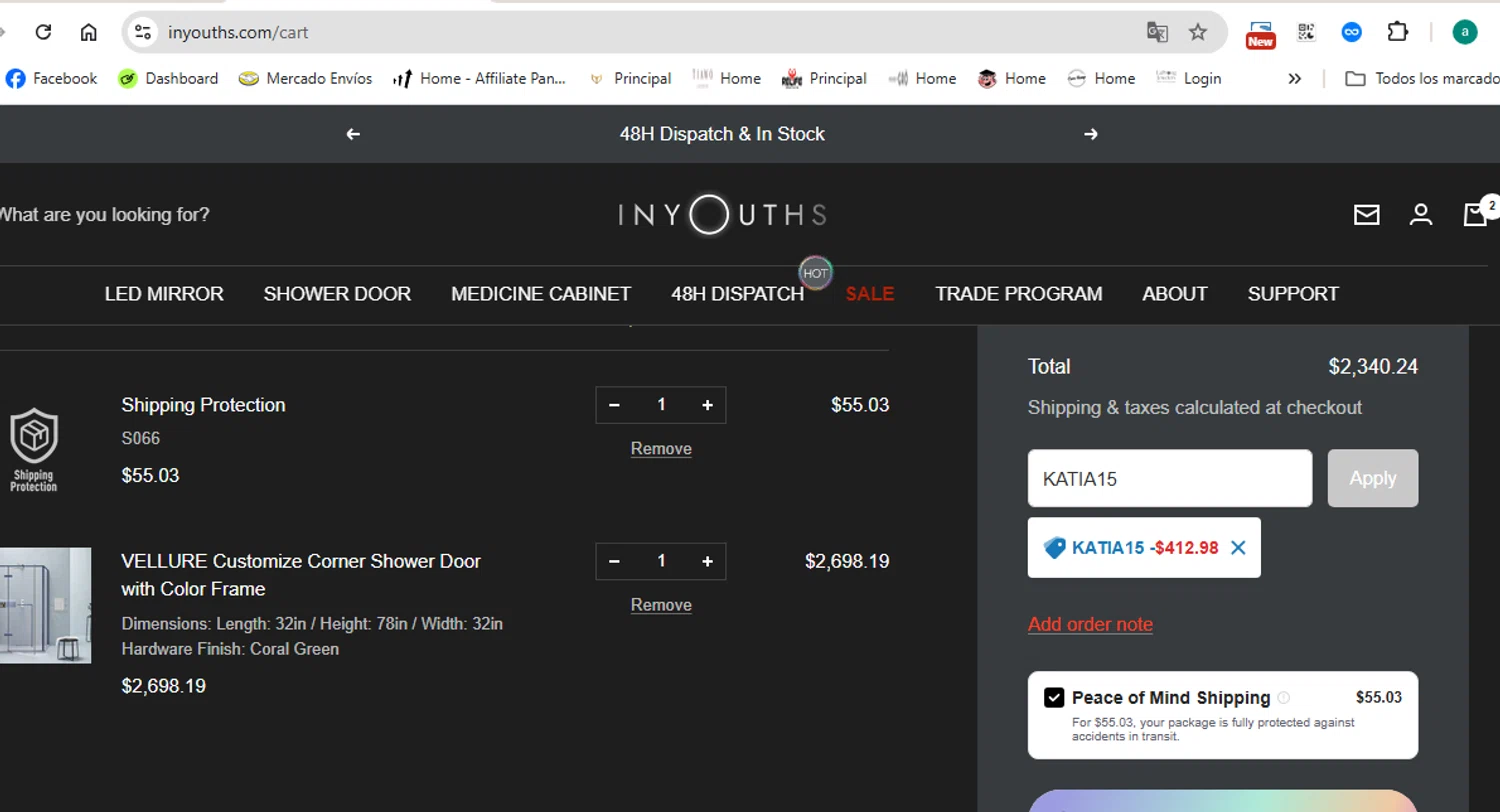Screen dimensions: 1500x812
Task: Open SALE menu item
Action: tap(870, 294)
